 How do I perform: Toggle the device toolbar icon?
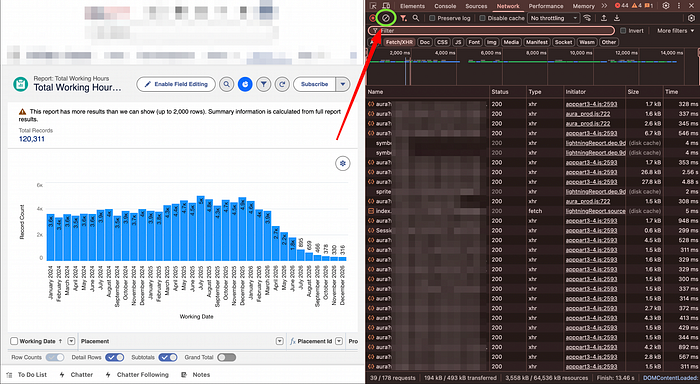(386, 6)
